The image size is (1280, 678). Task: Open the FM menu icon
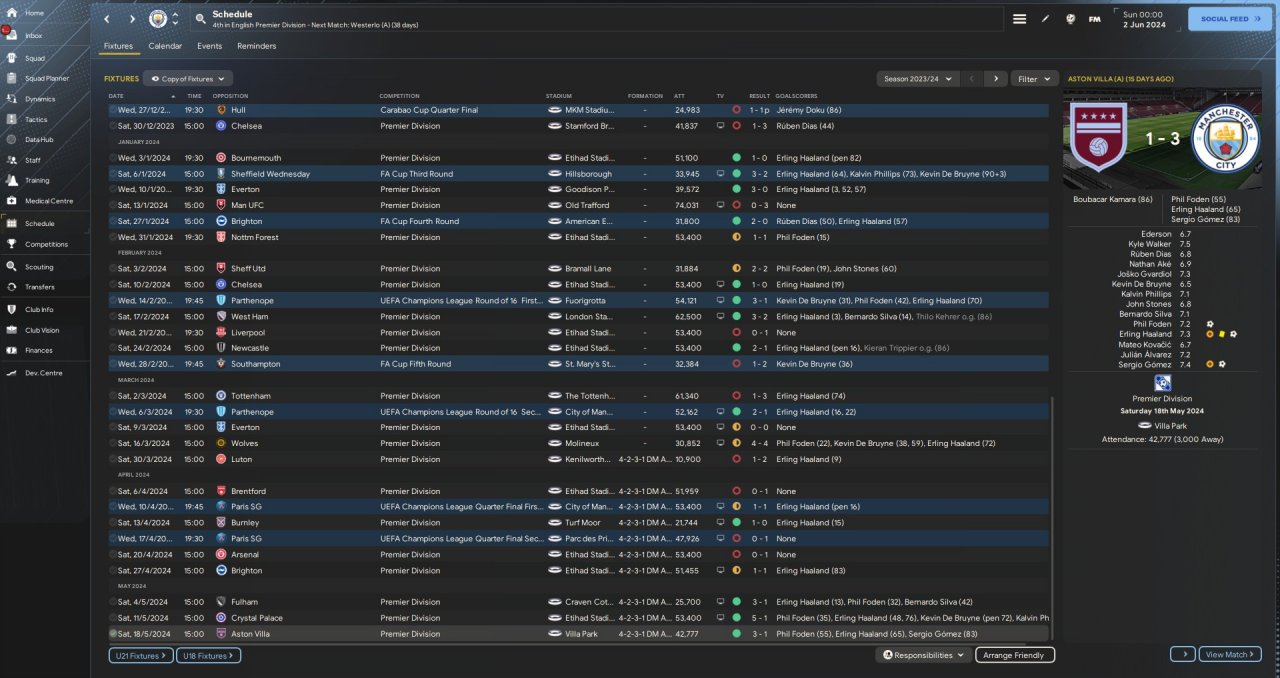[x=1095, y=19]
